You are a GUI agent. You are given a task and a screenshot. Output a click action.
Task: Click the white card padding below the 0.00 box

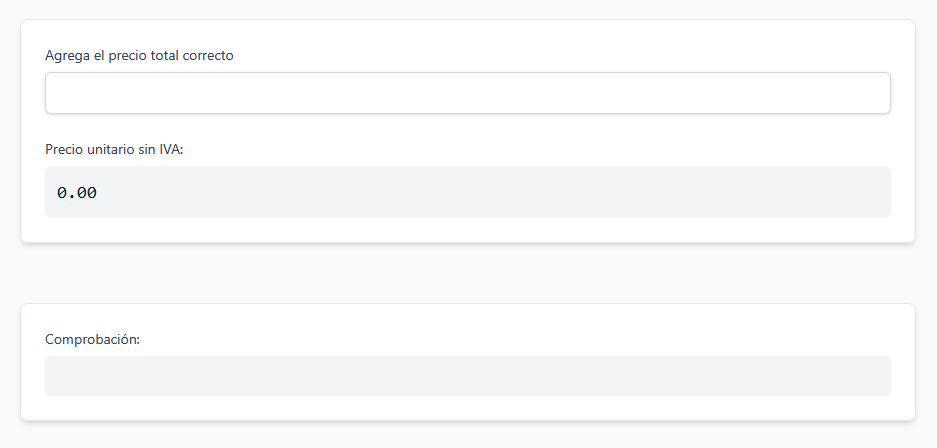467,230
